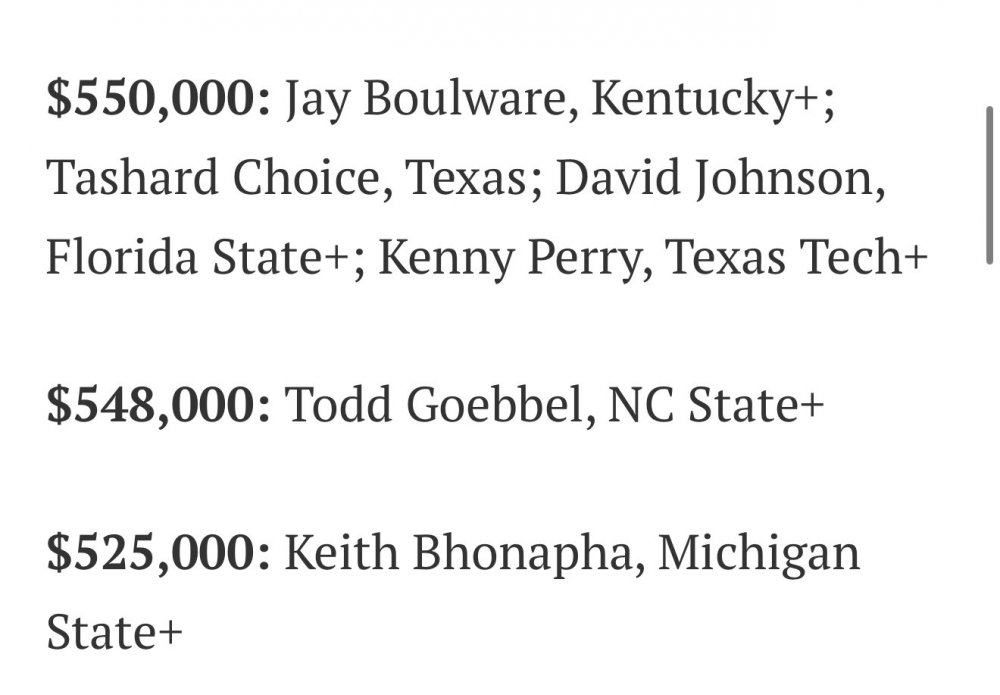Click the name David Johnson
Viewport: 1000px width, 695px height.
point(720,178)
